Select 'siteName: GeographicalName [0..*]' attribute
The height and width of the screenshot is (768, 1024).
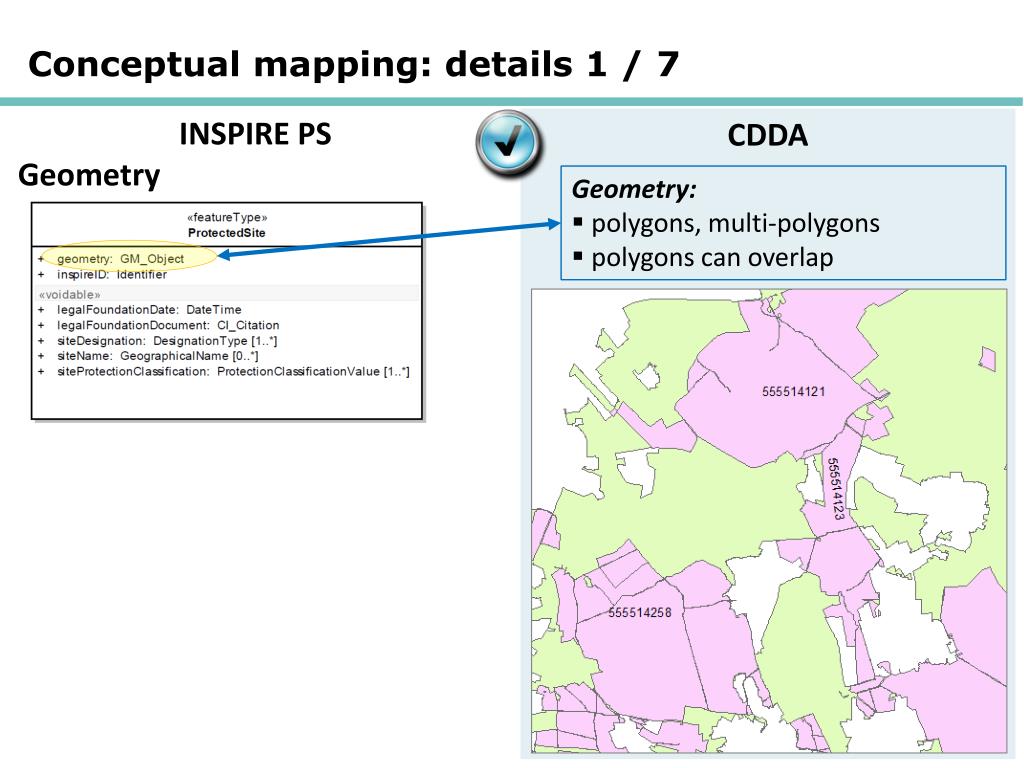click(x=157, y=356)
